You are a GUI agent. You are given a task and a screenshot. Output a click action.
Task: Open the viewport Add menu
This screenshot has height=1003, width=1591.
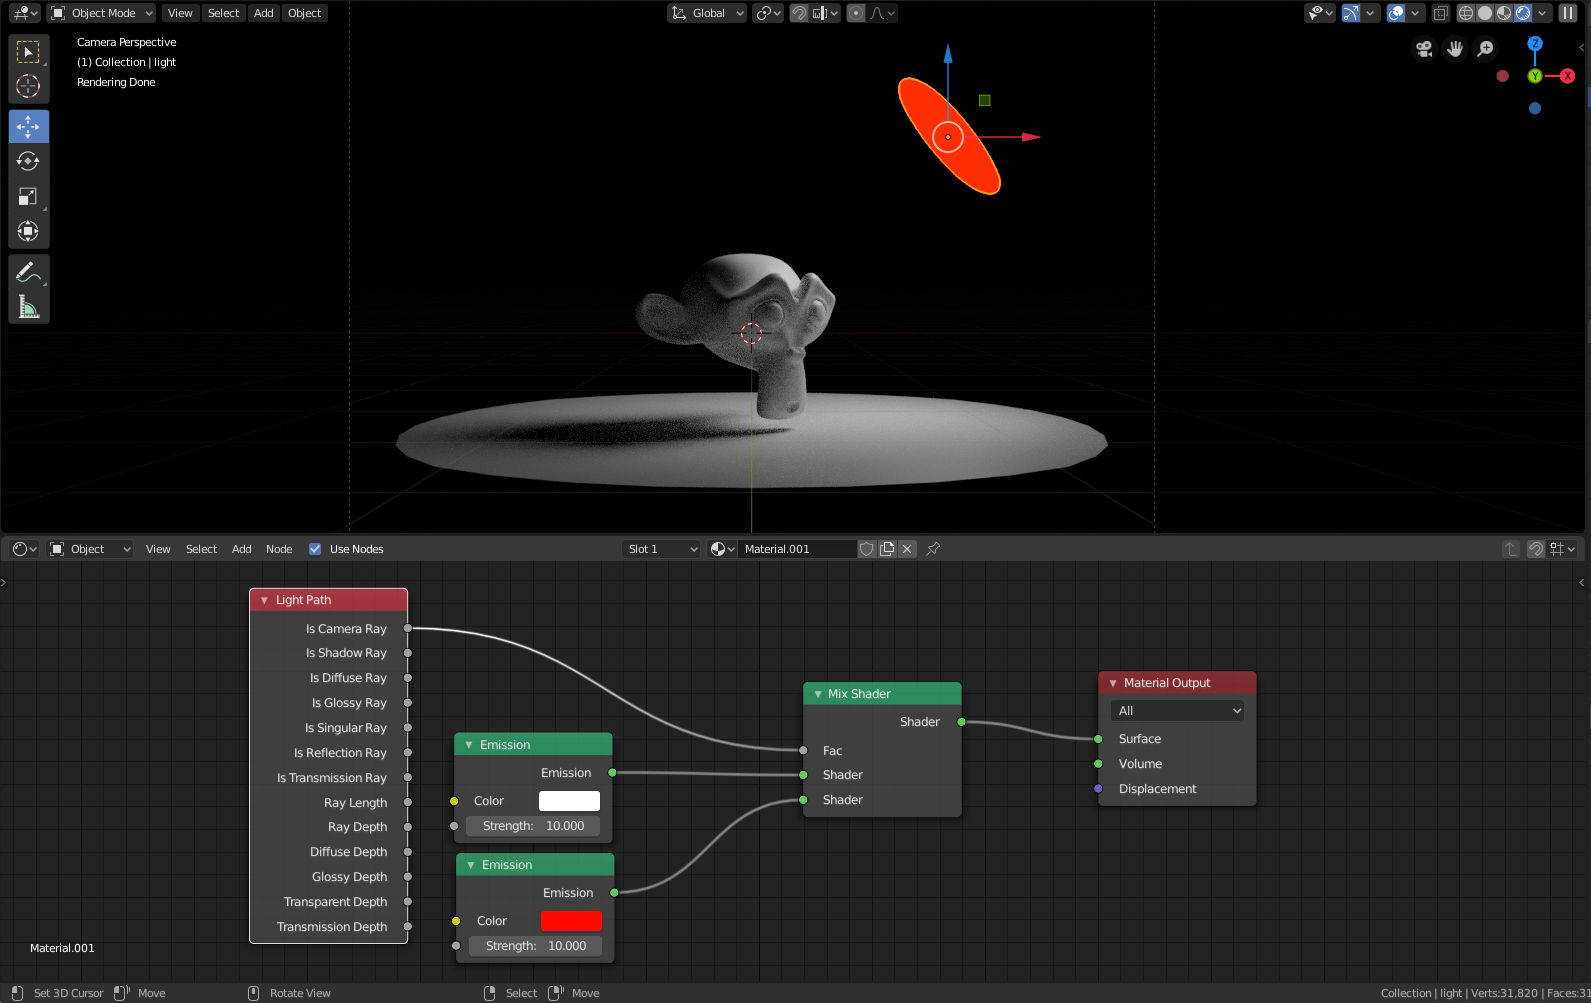click(x=263, y=13)
